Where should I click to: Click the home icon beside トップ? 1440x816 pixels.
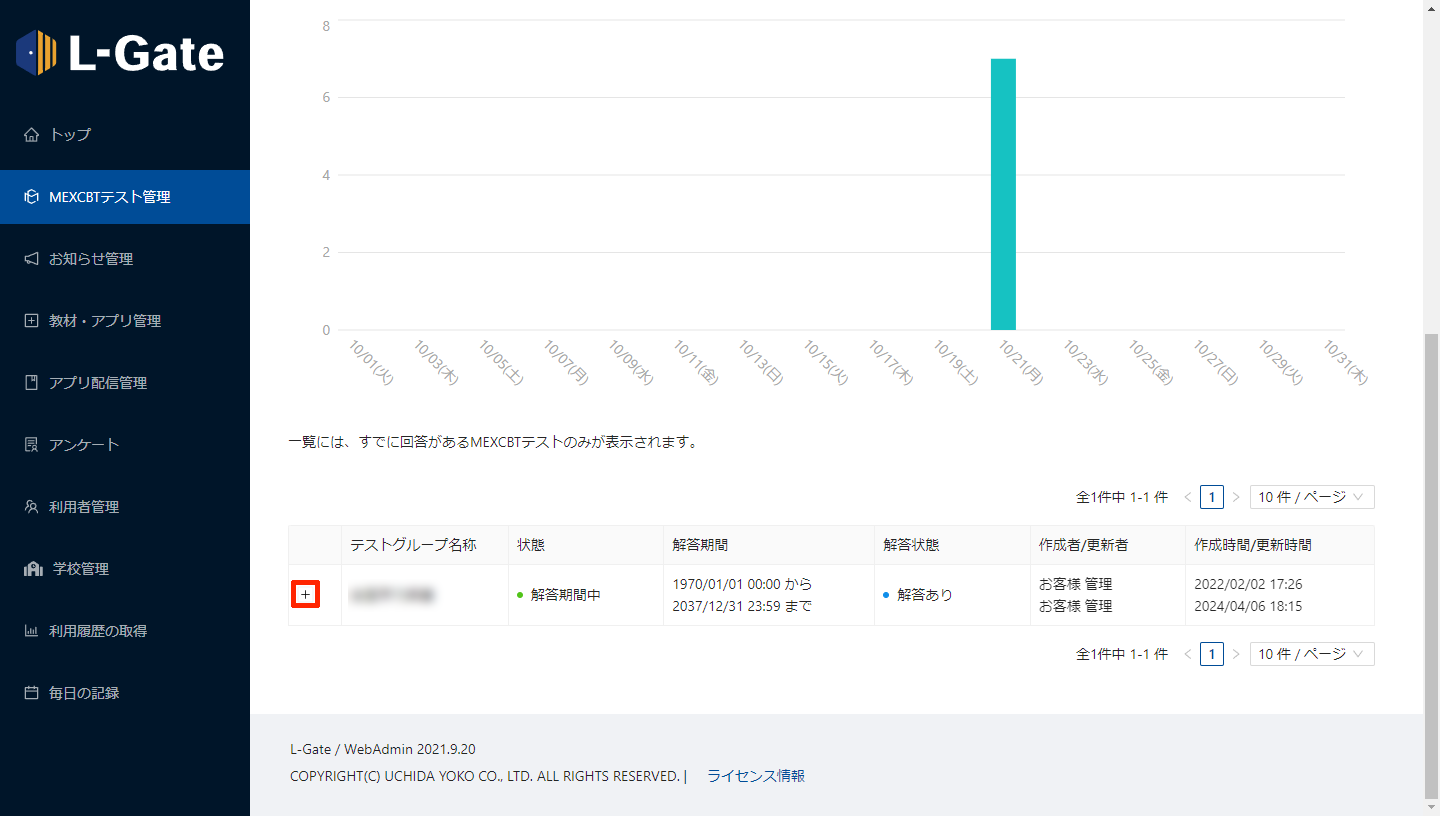point(31,135)
